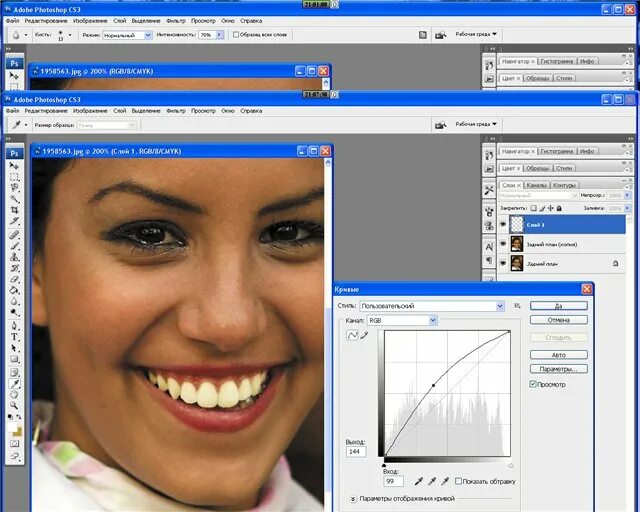
Task: Select the Brush tool
Action: pyautogui.click(x=14, y=246)
